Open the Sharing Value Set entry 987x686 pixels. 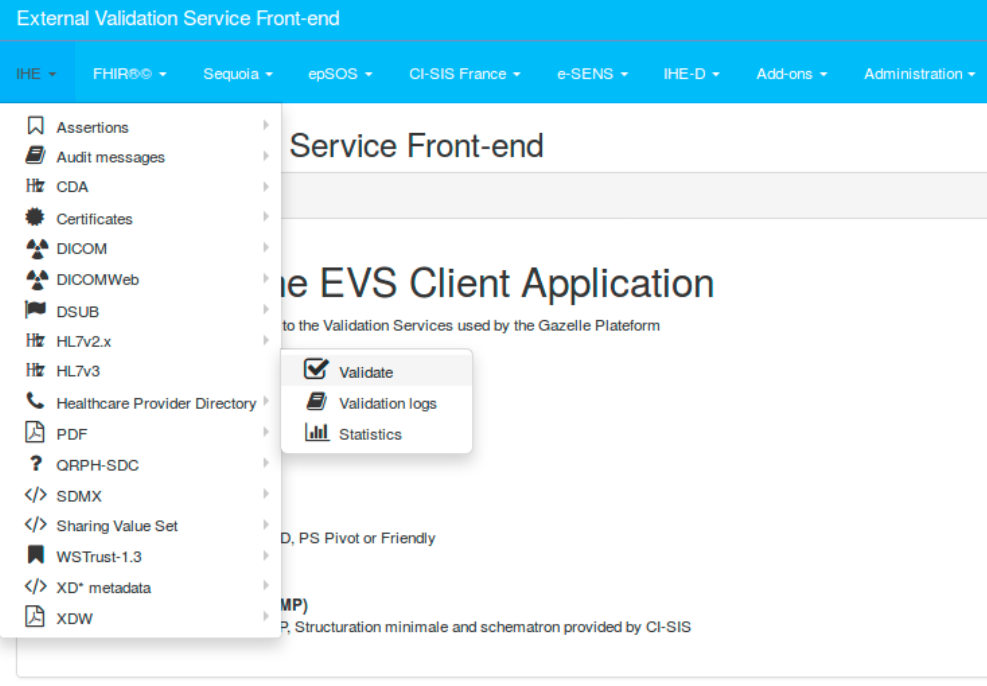click(x=117, y=526)
